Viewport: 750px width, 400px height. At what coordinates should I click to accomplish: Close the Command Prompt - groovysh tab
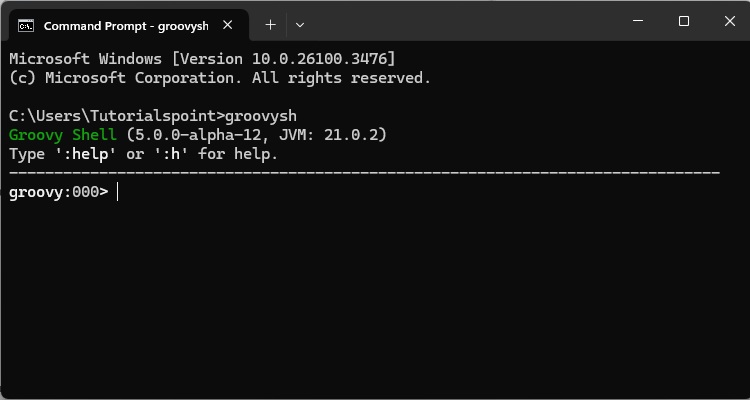pyautogui.click(x=231, y=25)
